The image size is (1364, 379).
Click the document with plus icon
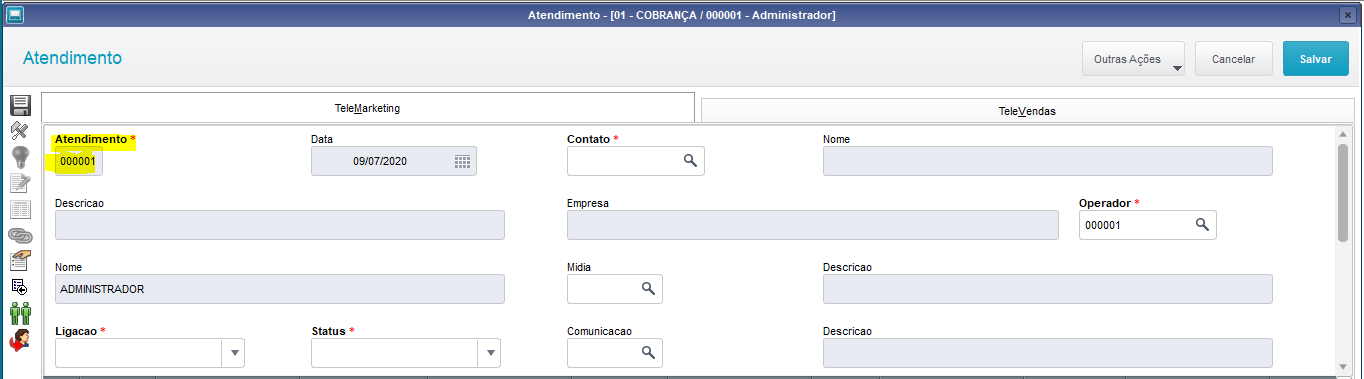click(x=20, y=287)
